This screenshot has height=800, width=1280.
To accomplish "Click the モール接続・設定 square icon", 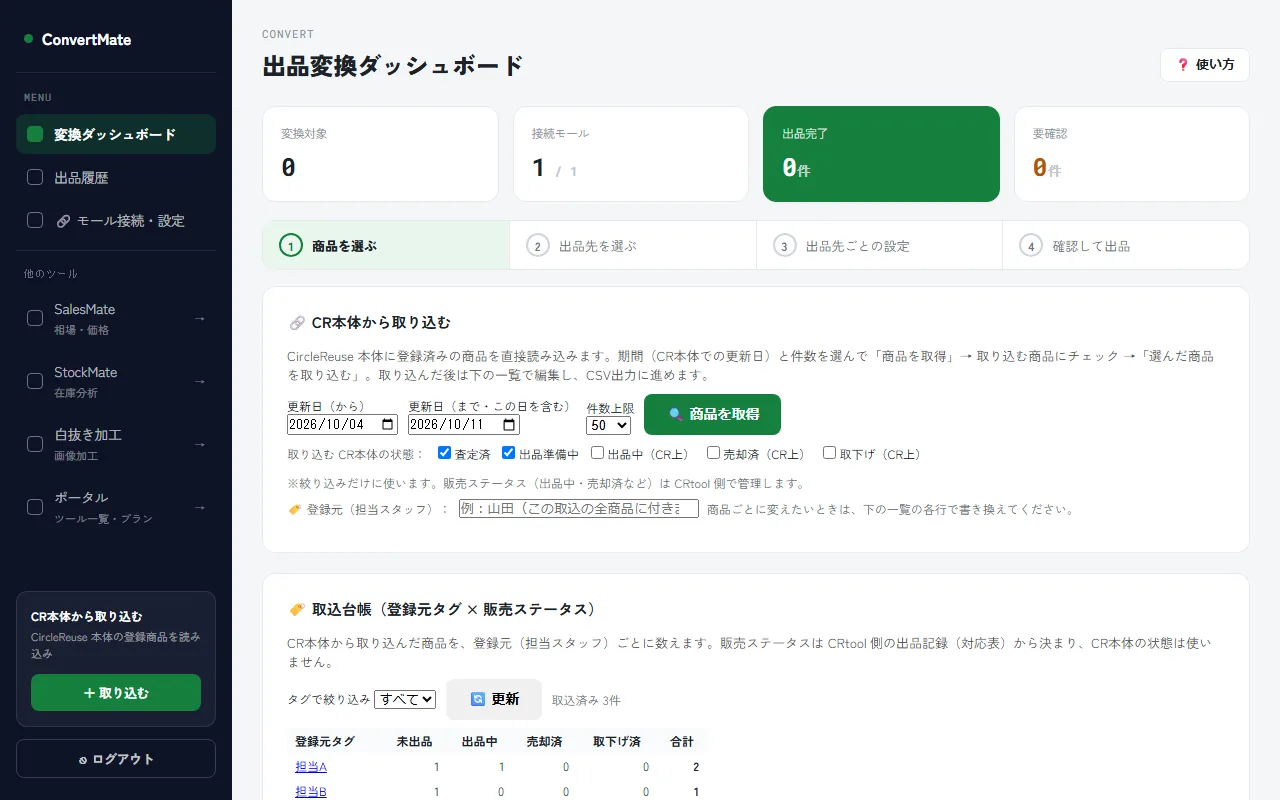I will point(35,220).
